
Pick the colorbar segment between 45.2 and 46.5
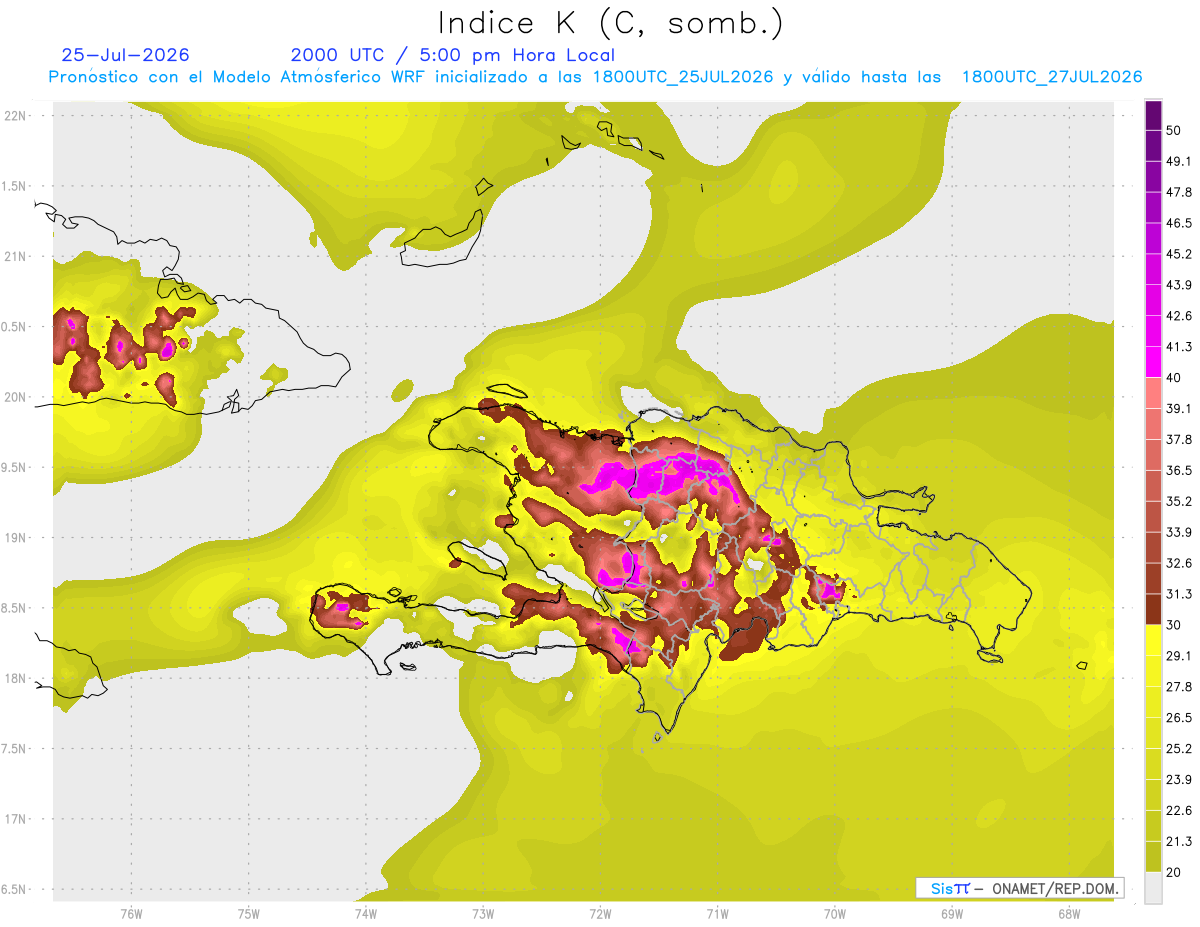[x=1153, y=238]
